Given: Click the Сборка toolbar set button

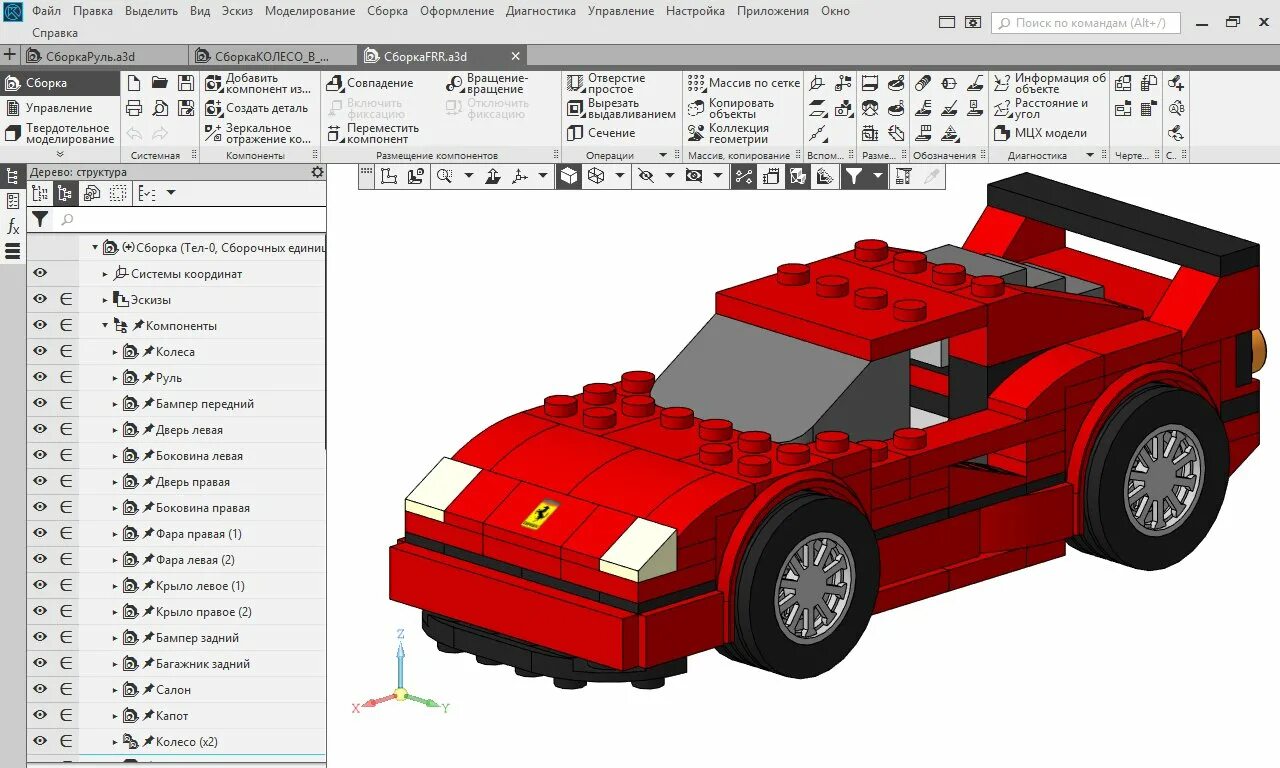Looking at the screenshot, I should 59,83.
